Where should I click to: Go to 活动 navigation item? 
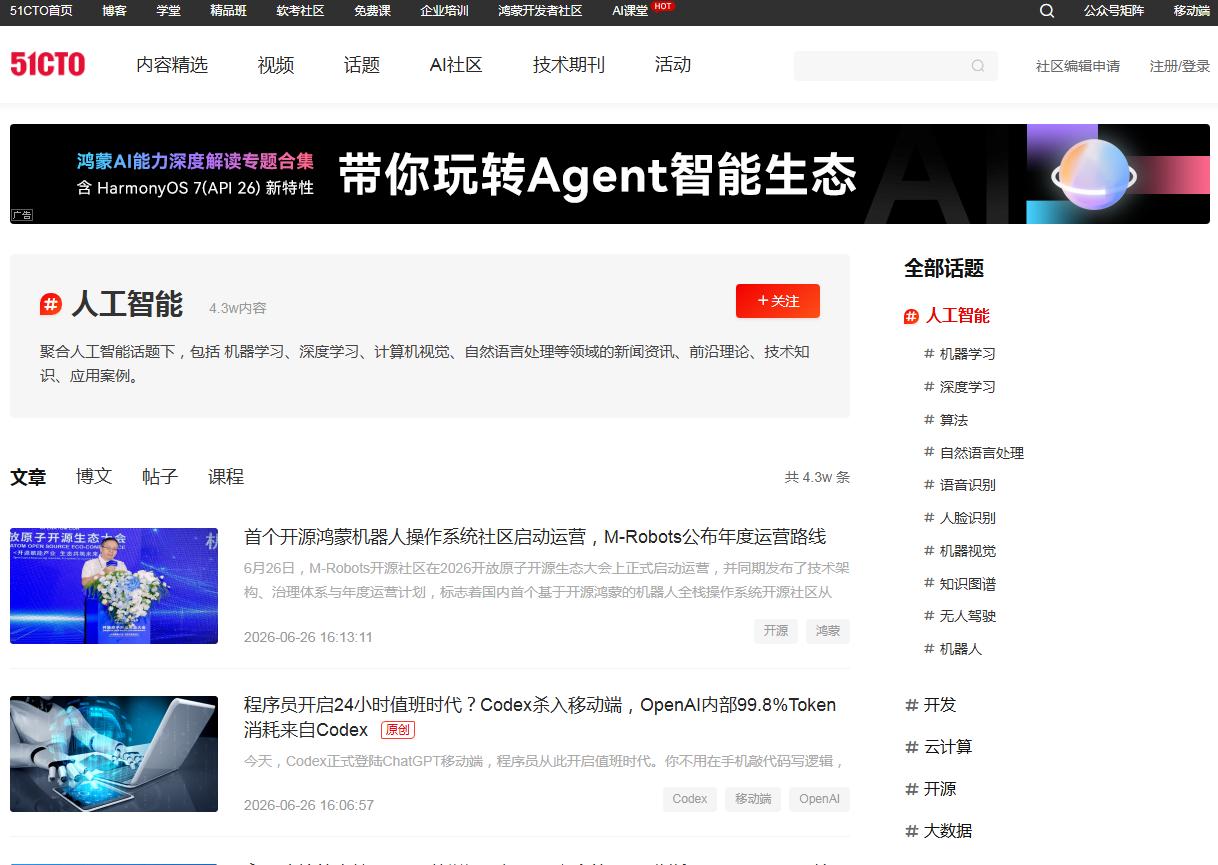(673, 65)
